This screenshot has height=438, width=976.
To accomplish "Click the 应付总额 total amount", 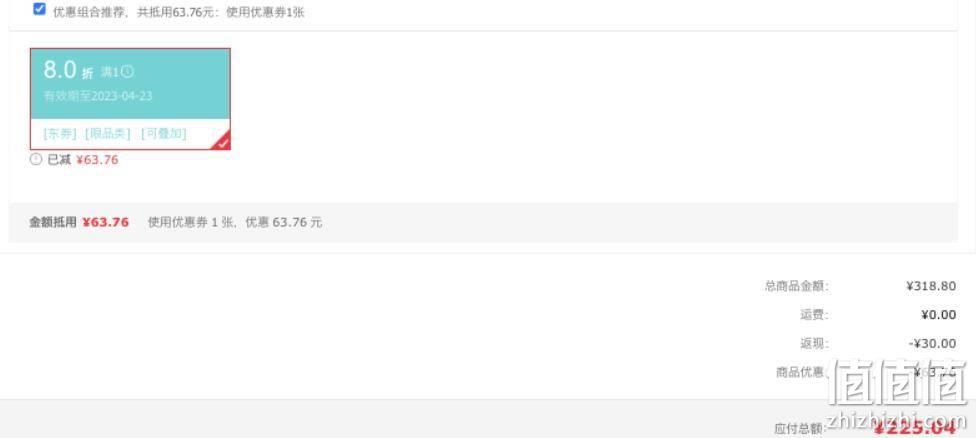I will click(914, 428).
